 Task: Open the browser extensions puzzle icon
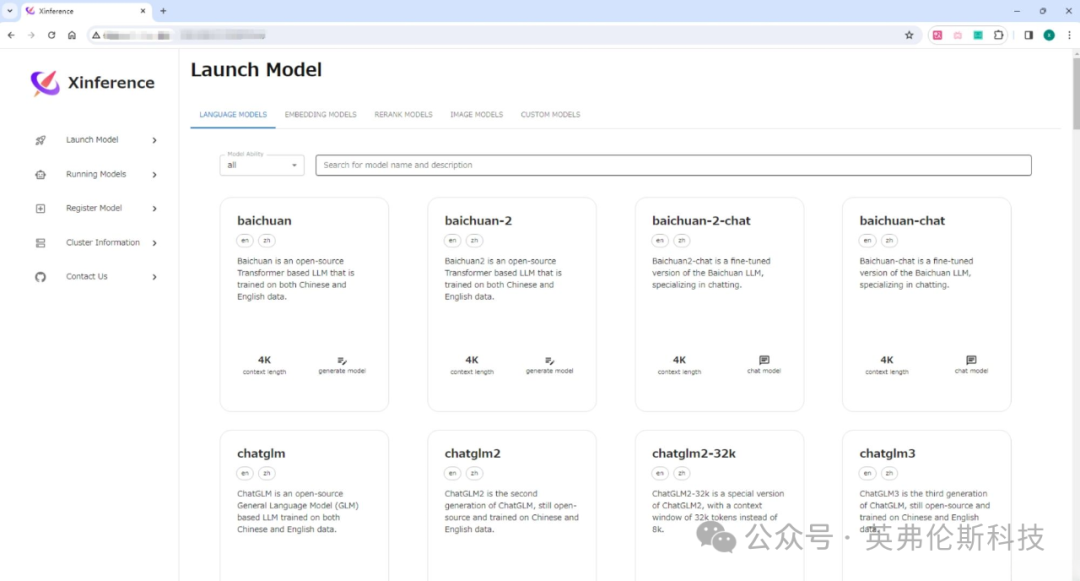pyautogui.click(x=999, y=35)
